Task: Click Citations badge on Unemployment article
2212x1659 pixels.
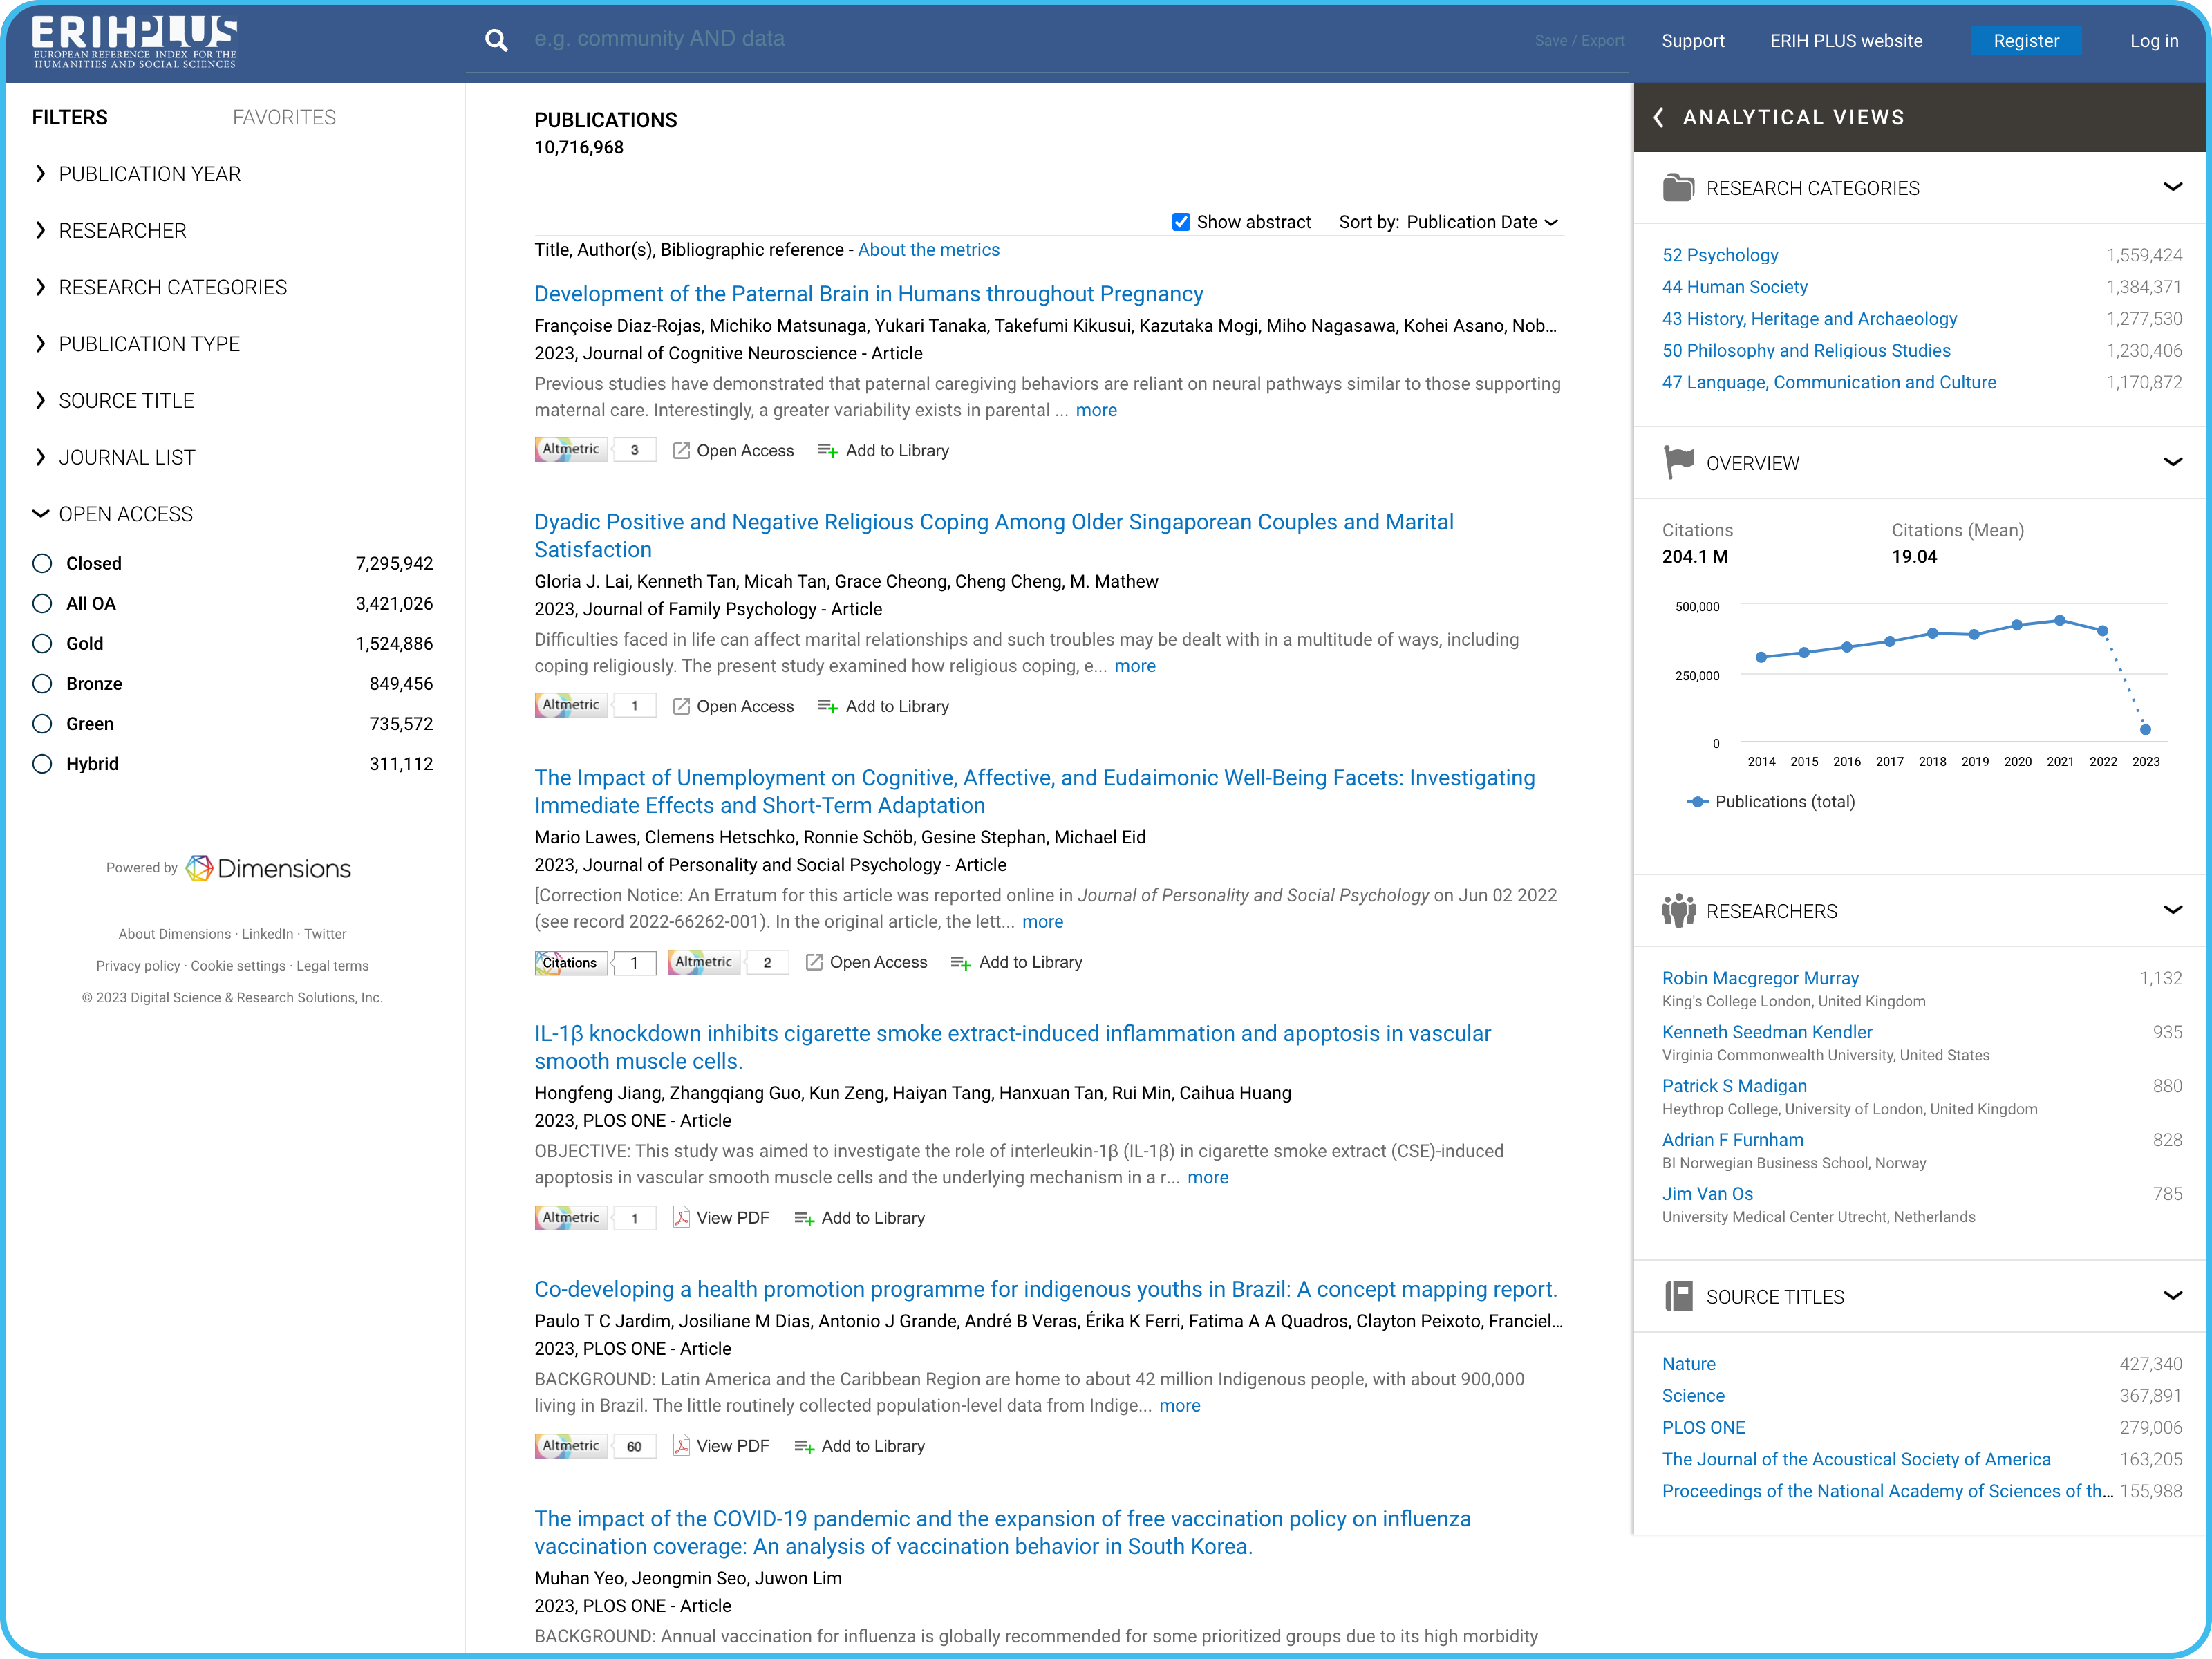Action: (571, 962)
